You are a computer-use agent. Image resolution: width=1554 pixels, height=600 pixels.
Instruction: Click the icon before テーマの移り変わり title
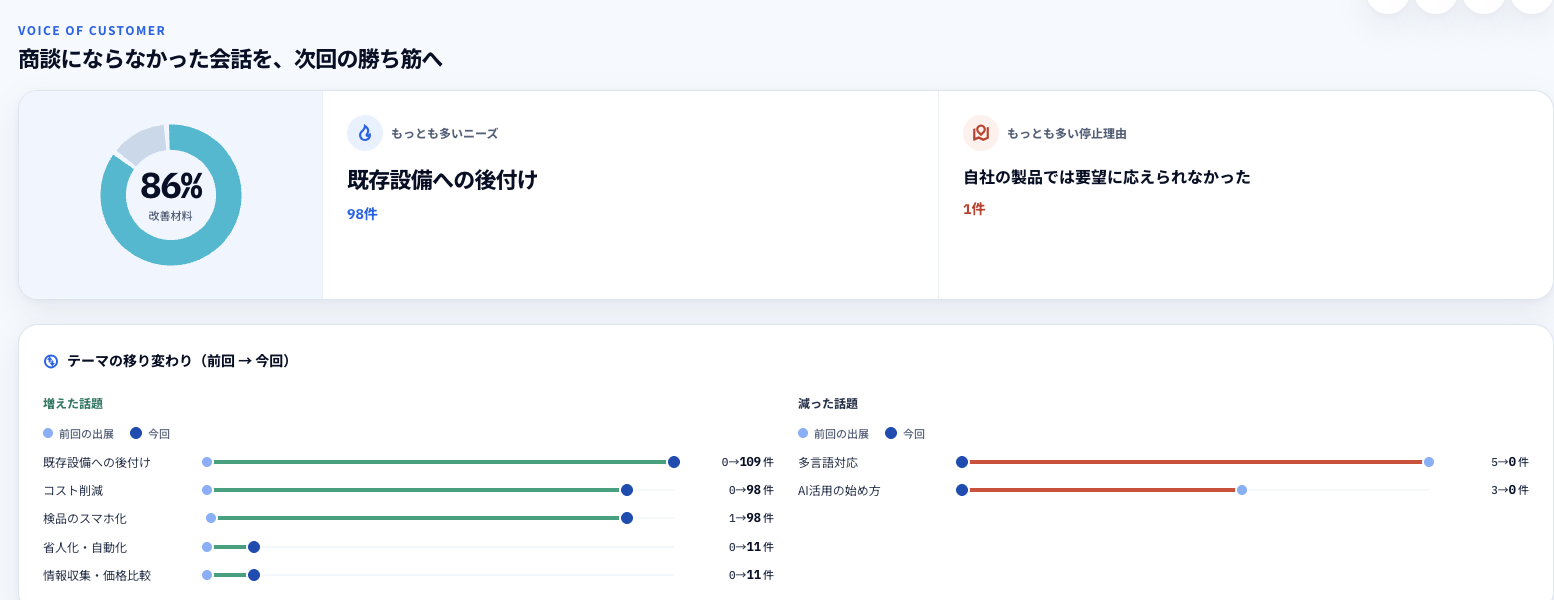click(x=51, y=361)
